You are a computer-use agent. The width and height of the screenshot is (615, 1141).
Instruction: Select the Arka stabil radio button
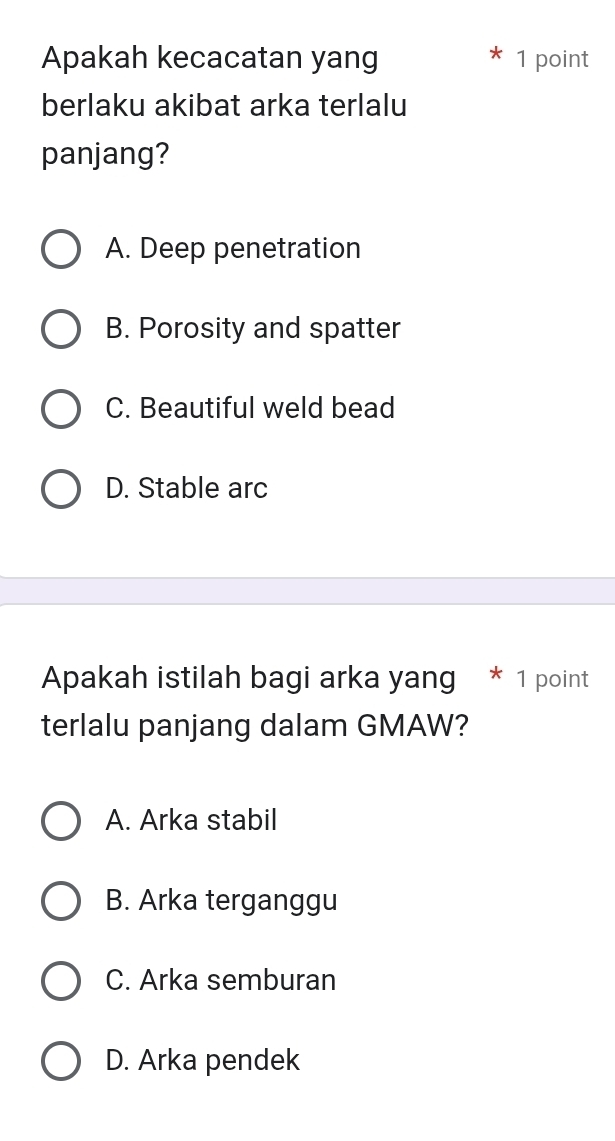tap(61, 821)
